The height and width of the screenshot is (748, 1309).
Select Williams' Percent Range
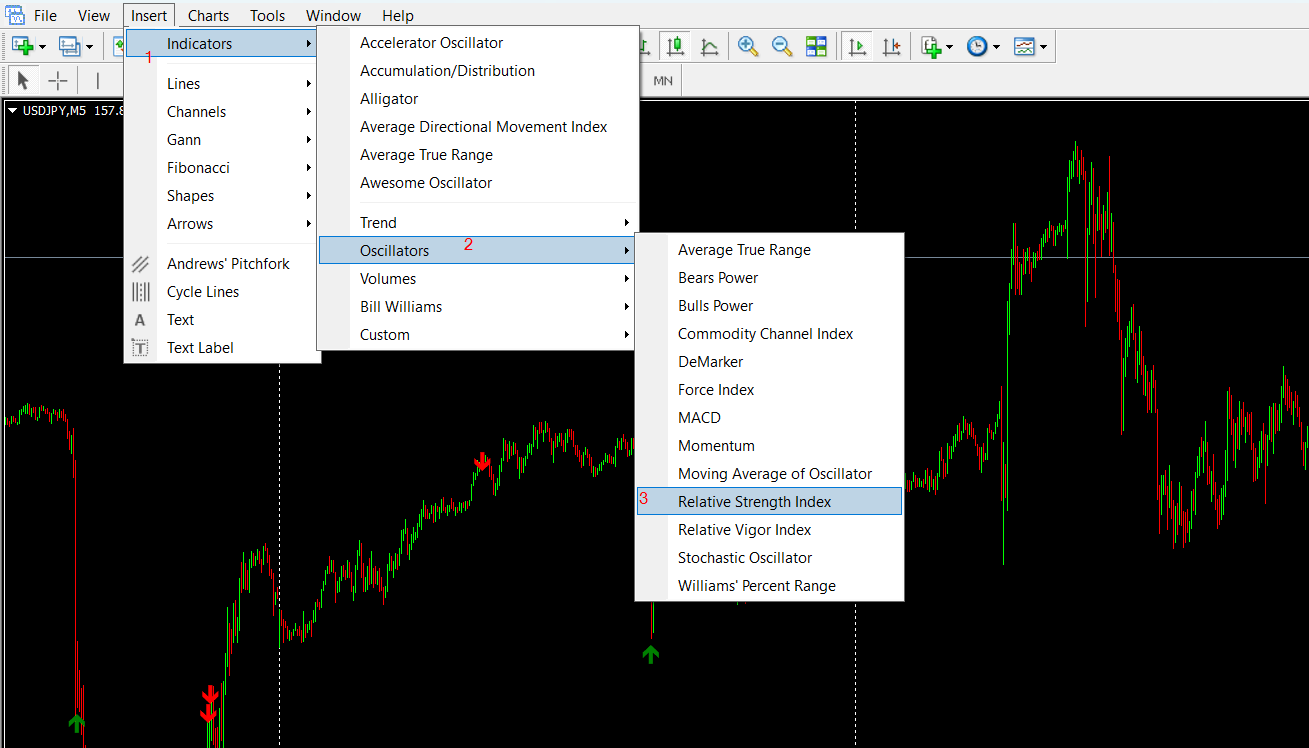coord(769,586)
